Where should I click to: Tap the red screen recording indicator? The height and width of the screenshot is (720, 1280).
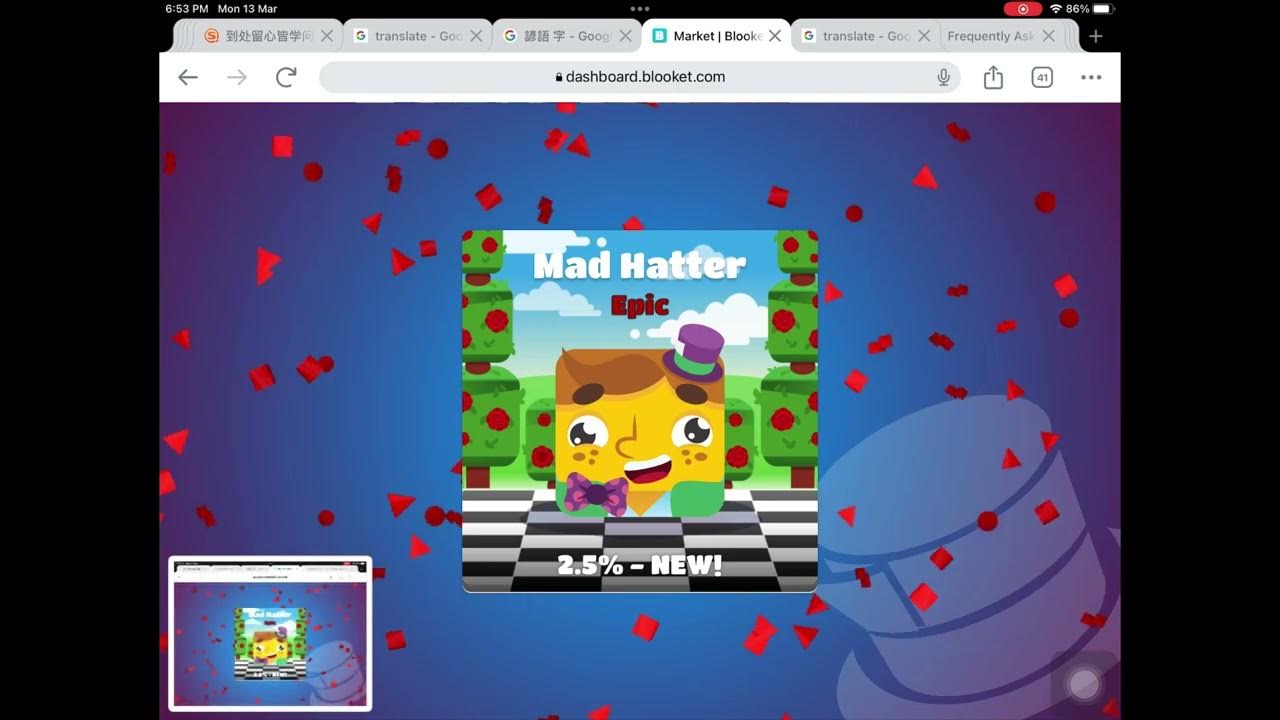(x=1022, y=8)
